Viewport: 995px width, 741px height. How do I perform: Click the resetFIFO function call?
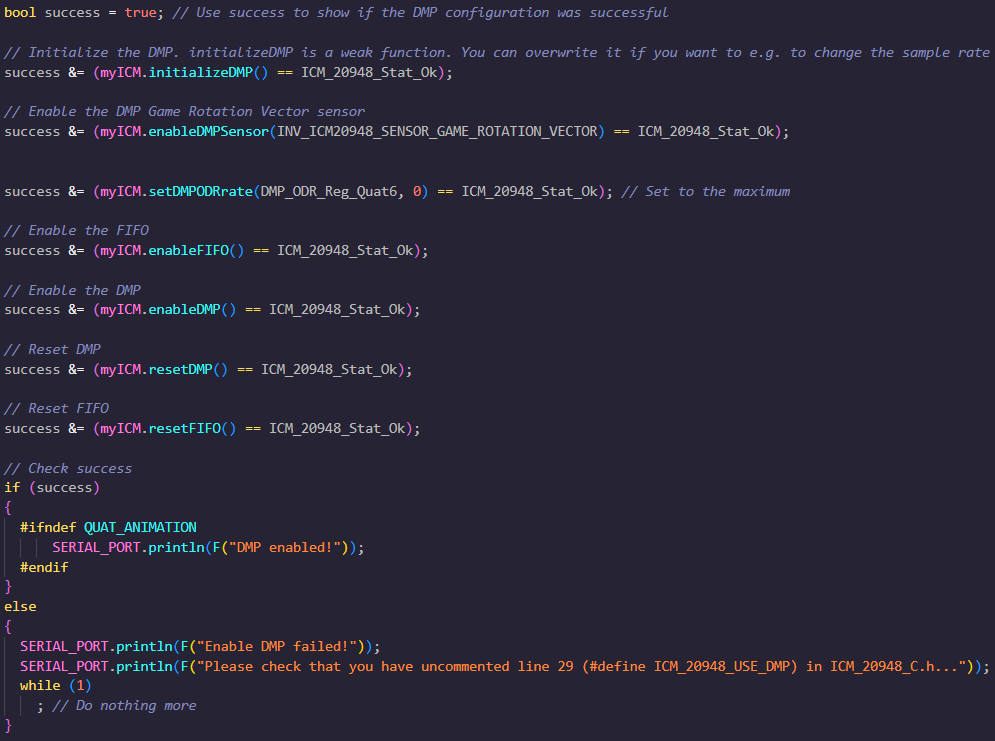point(185,428)
